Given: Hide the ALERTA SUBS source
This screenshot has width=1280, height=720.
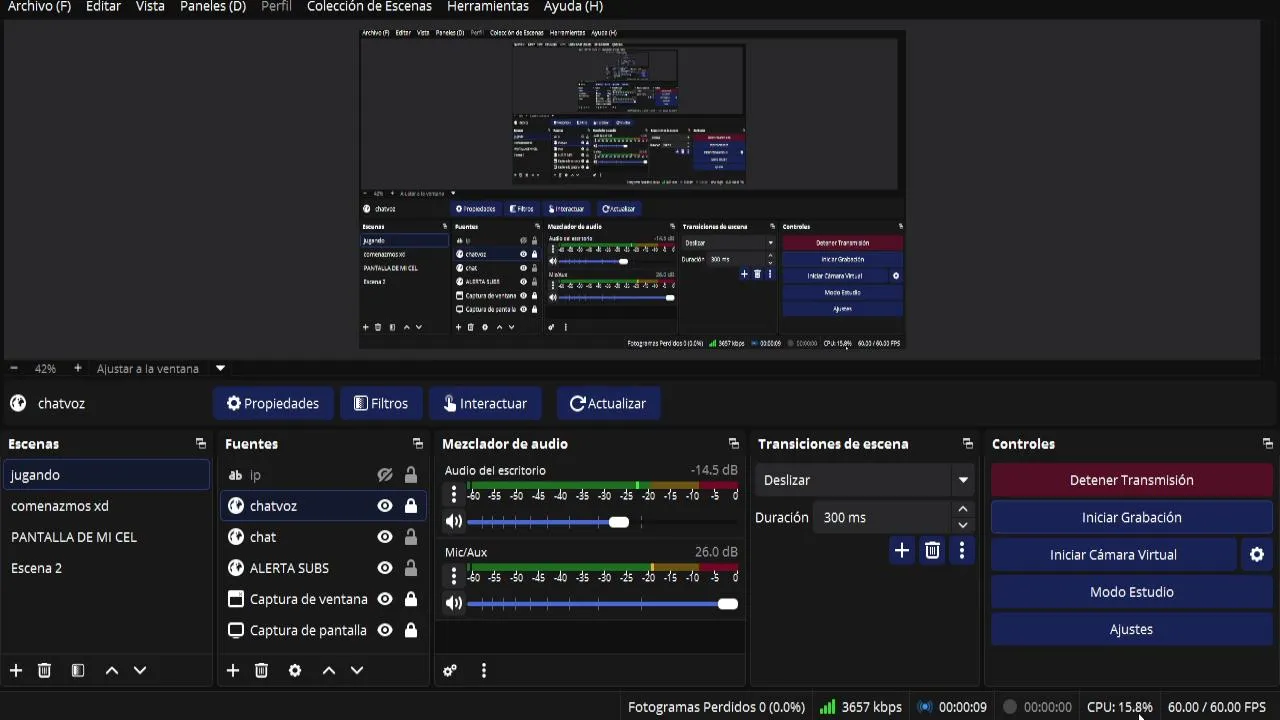Looking at the screenshot, I should pyautogui.click(x=385, y=568).
